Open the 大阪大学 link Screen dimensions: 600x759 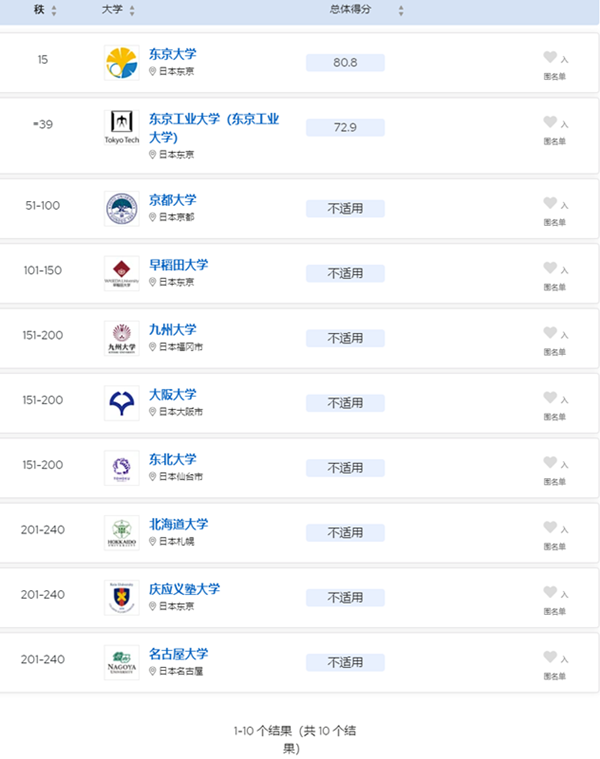[x=172, y=395]
